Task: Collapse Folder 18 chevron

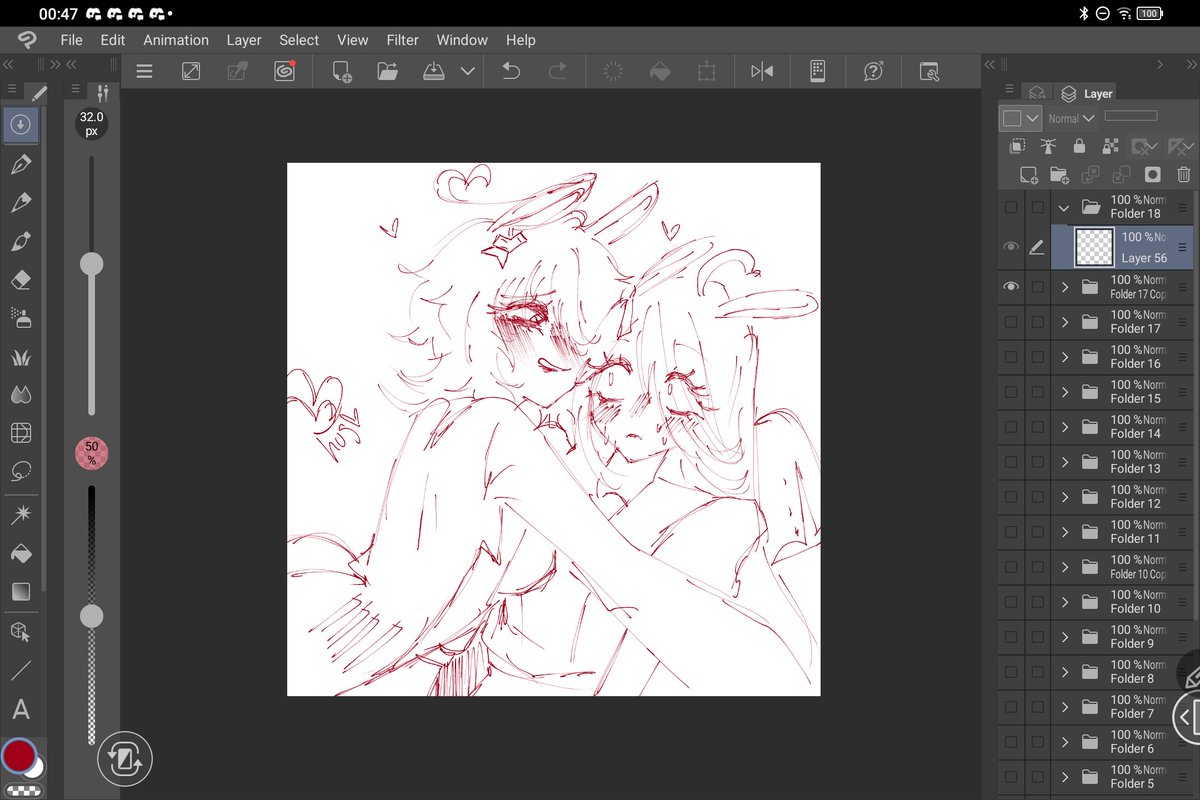Action: 1065,208
